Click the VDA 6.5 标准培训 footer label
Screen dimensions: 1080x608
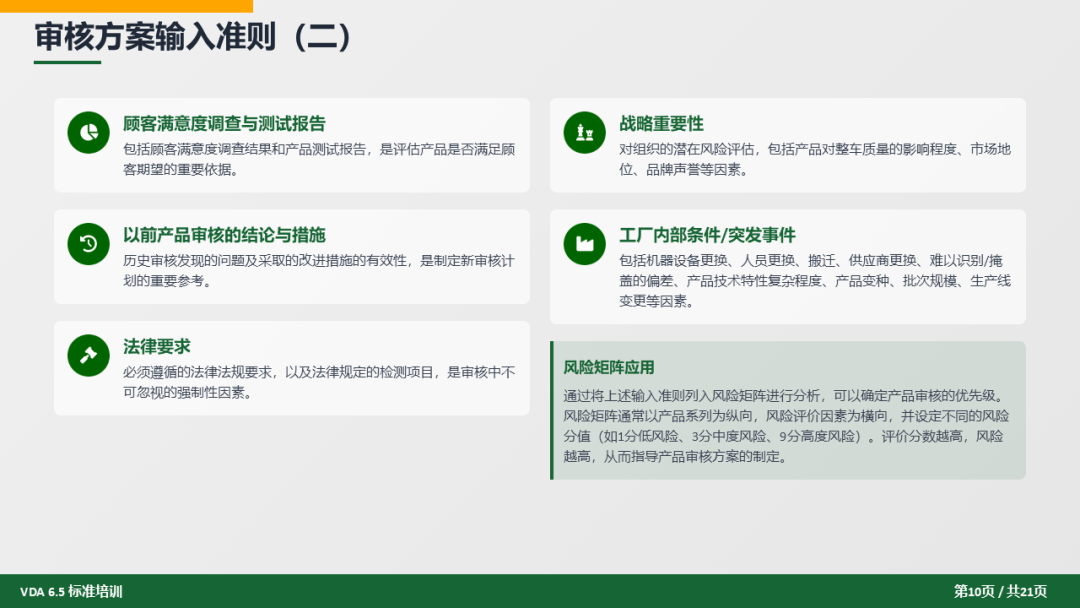point(71,591)
